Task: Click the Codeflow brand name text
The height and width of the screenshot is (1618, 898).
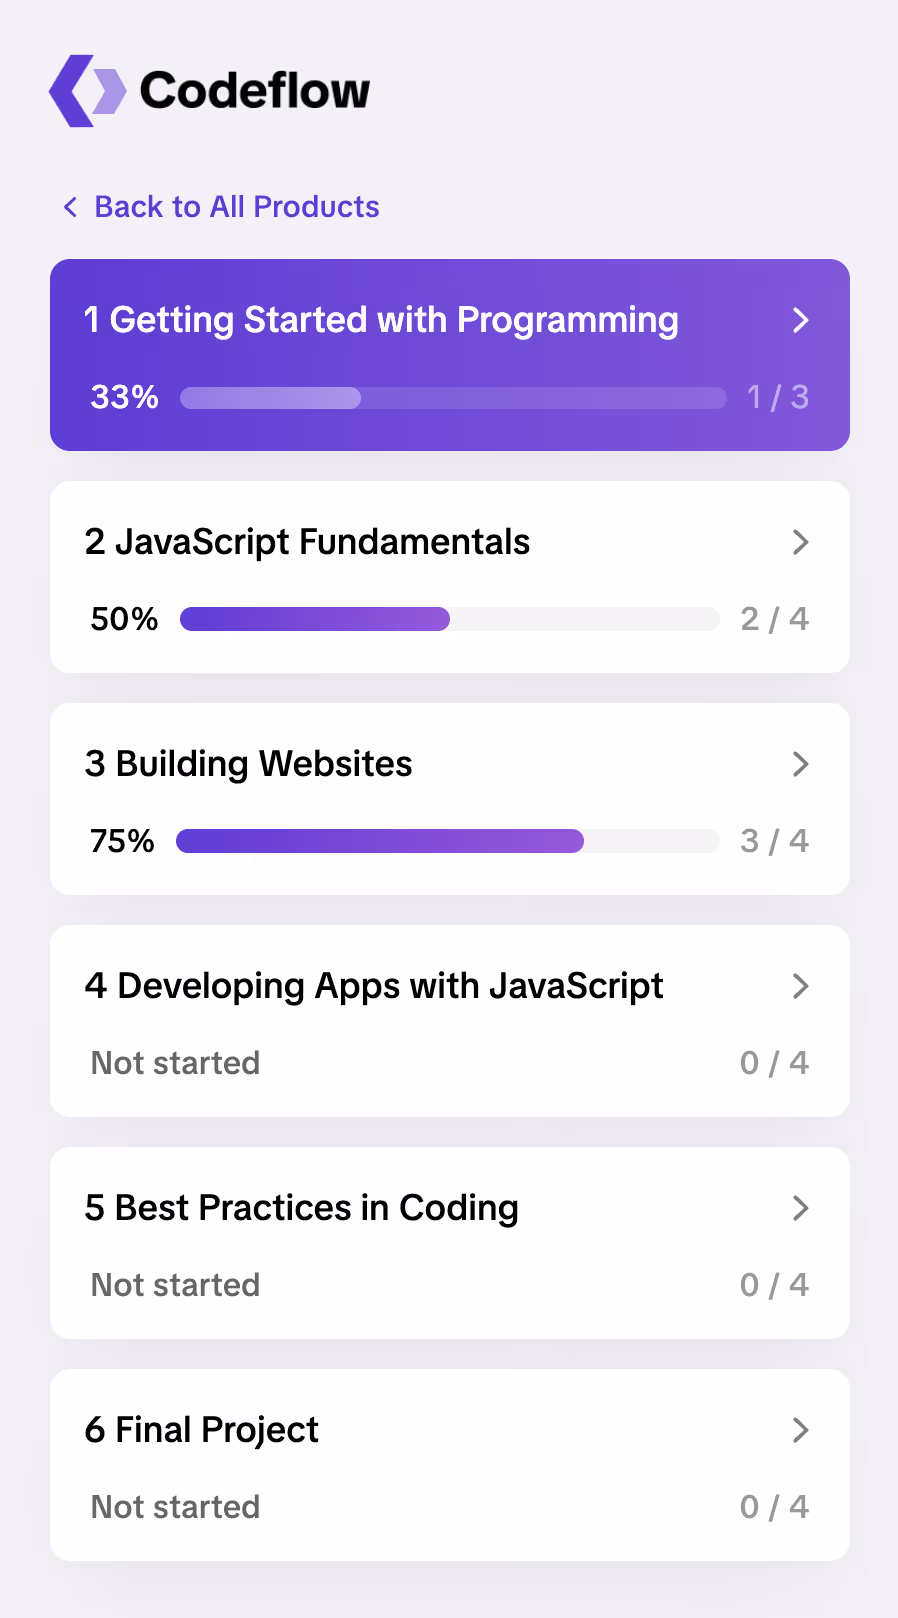Action: pos(255,91)
